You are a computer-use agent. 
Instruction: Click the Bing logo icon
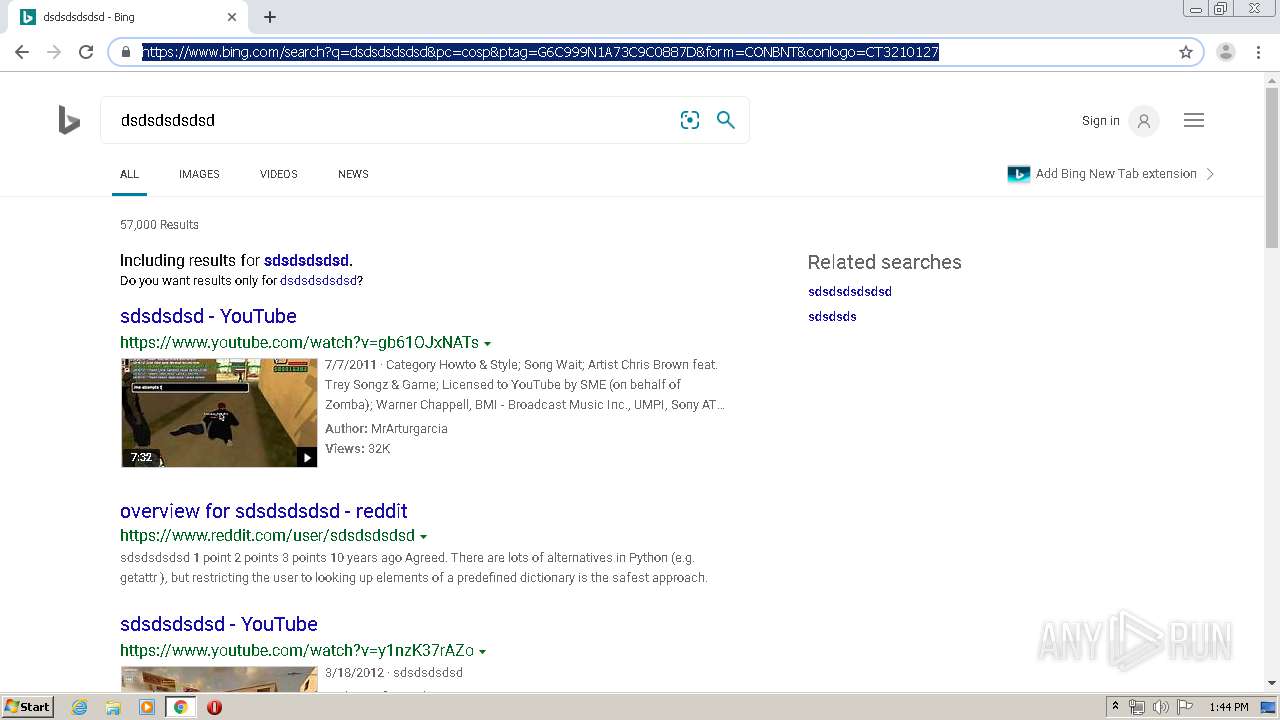point(69,120)
